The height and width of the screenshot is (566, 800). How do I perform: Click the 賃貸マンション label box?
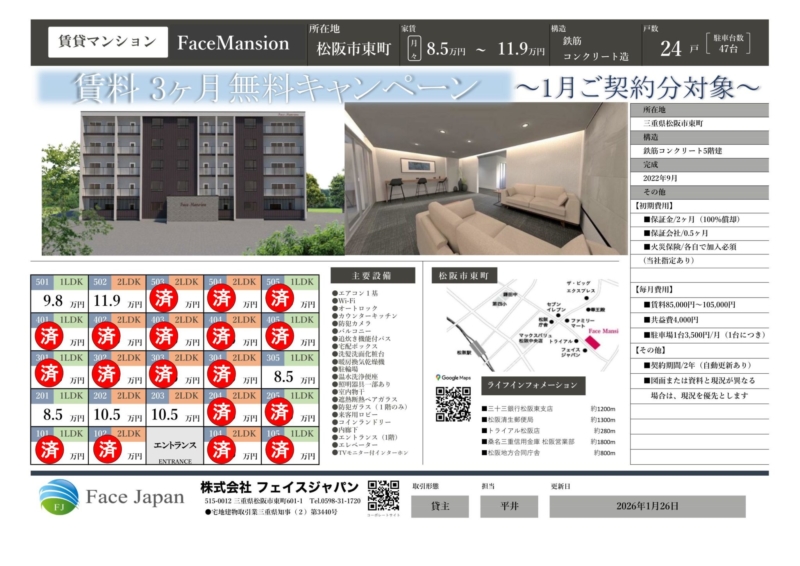click(107, 41)
